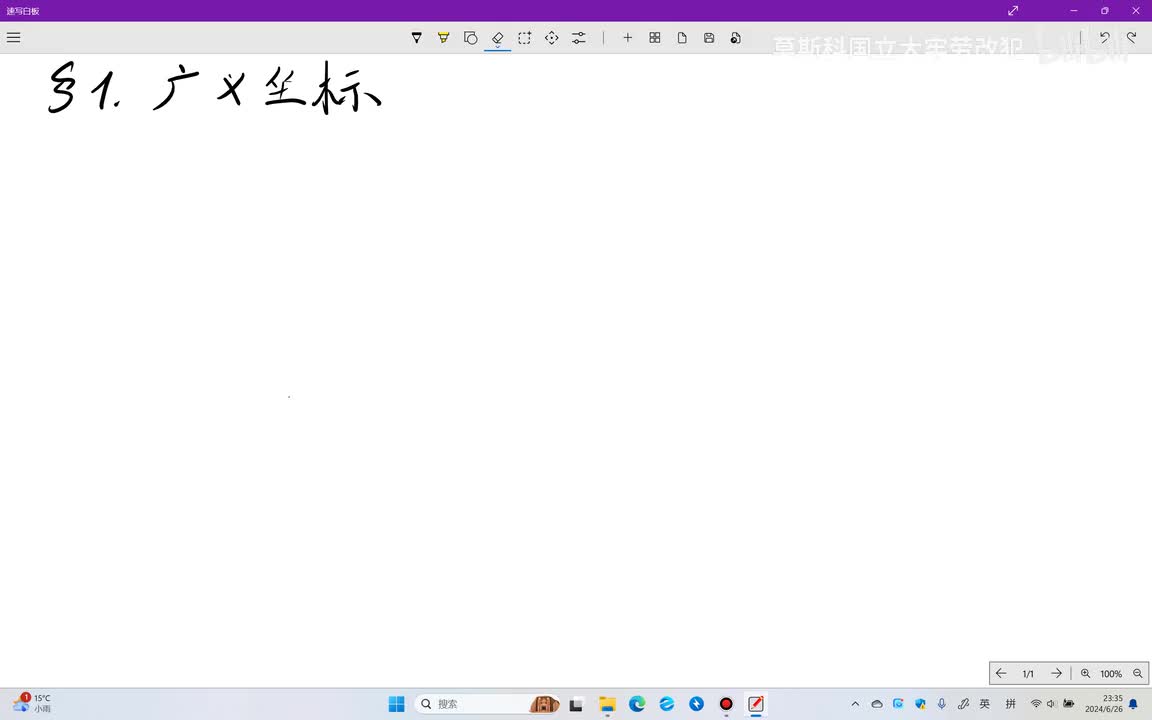Go to next page arrow

click(1056, 673)
